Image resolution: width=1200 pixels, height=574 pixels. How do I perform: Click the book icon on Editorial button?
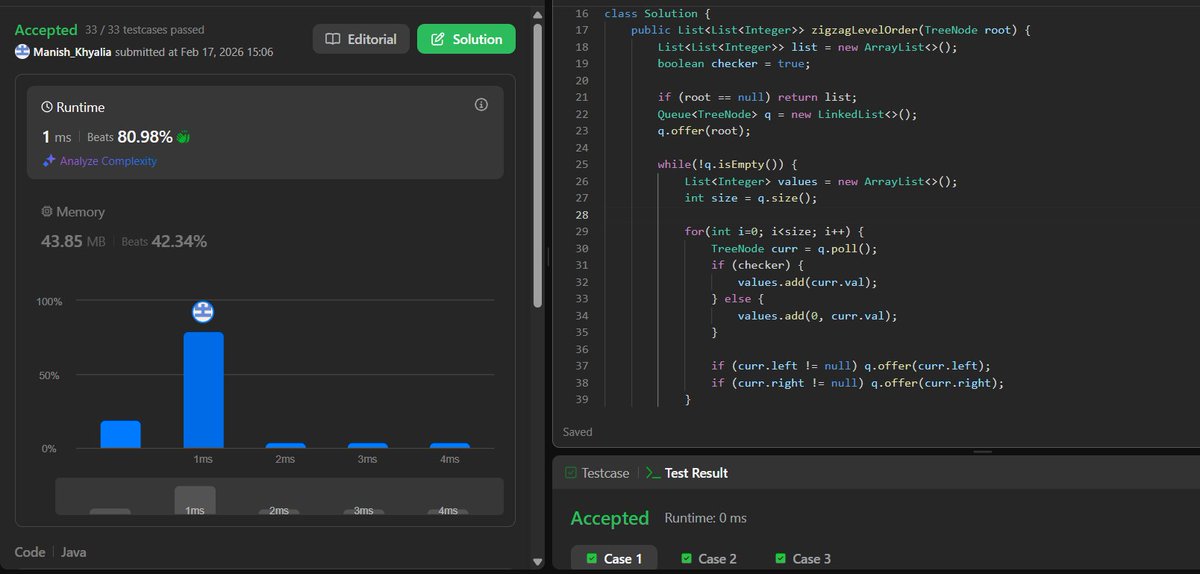pyautogui.click(x=333, y=40)
